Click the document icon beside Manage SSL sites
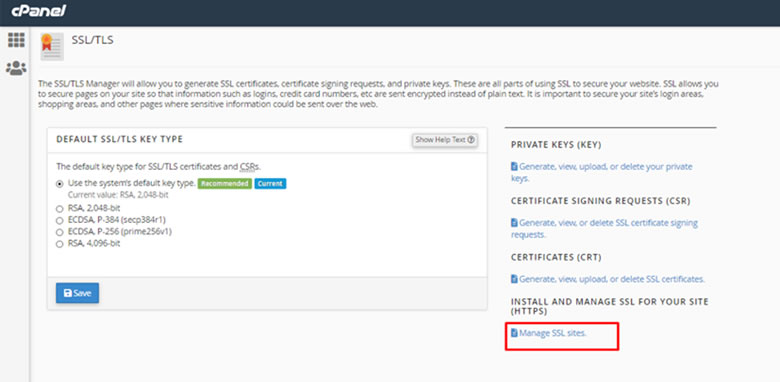Image resolution: width=780 pixels, height=382 pixels. tap(514, 333)
